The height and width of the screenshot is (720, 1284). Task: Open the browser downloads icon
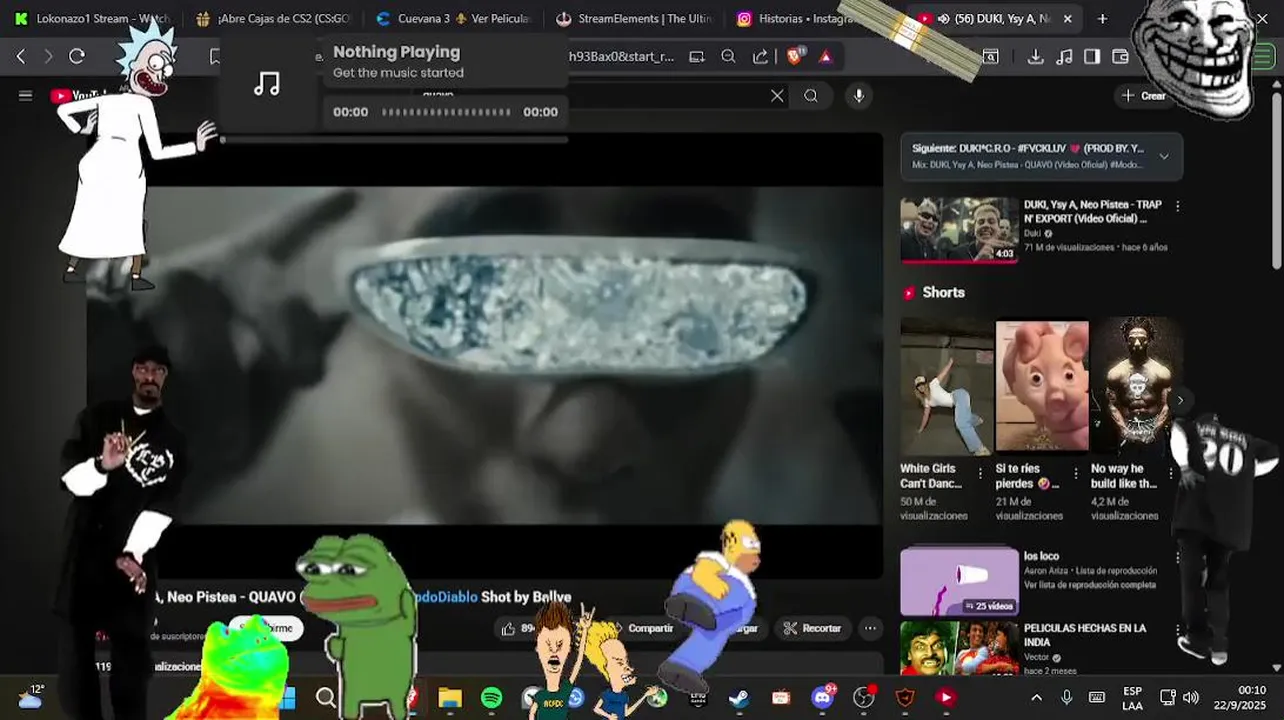[x=1035, y=57]
